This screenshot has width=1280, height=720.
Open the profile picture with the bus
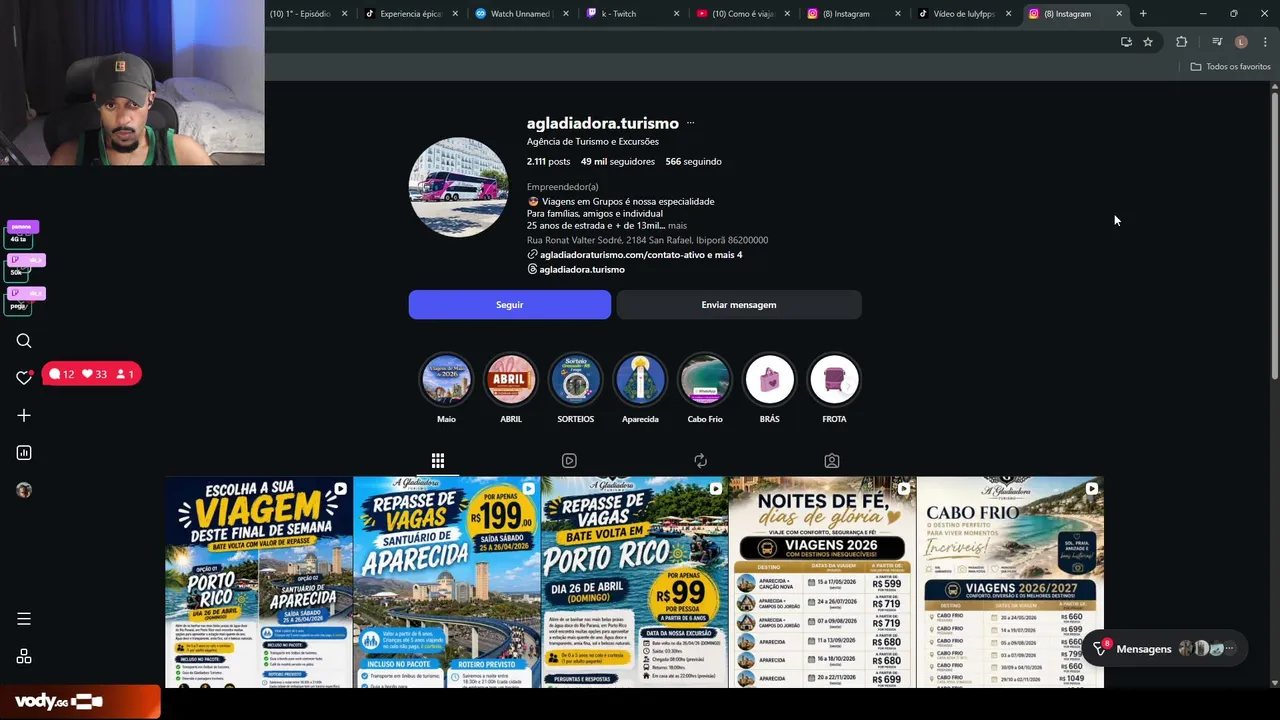[x=458, y=187]
